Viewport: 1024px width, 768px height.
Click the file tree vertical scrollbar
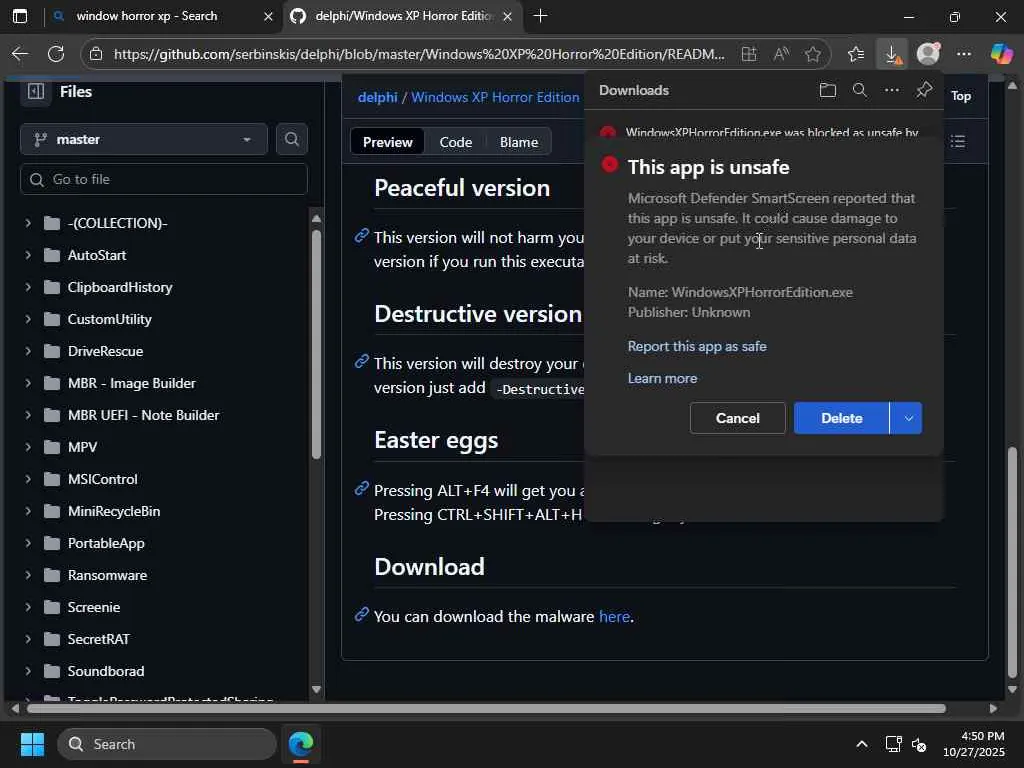point(316,346)
